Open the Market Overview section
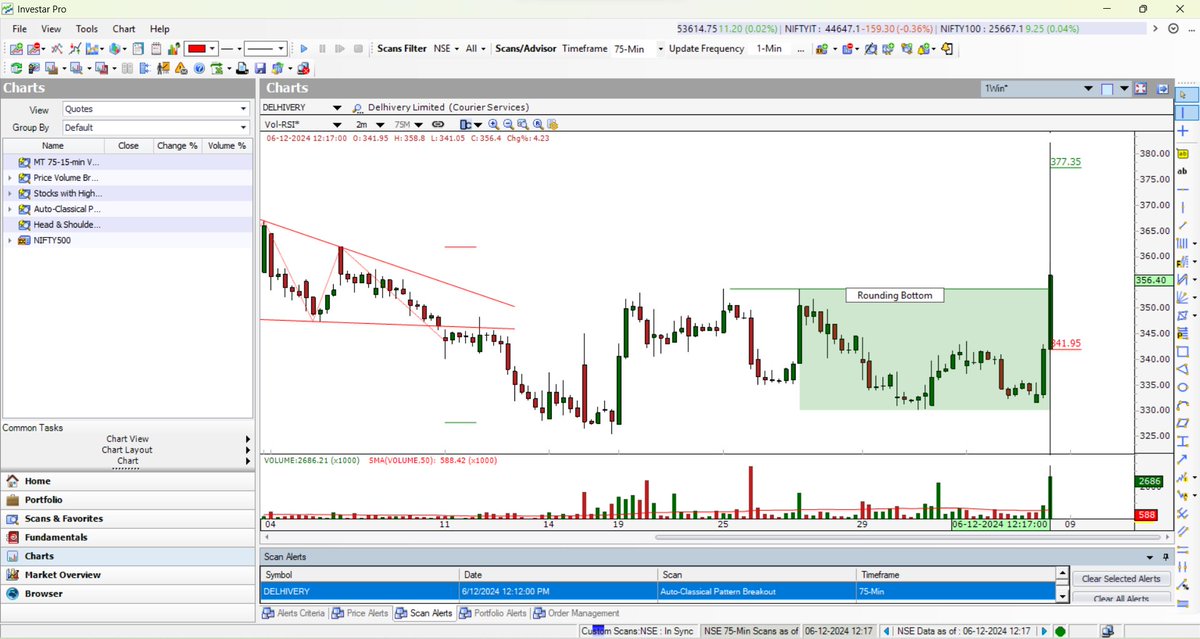 pos(126,575)
